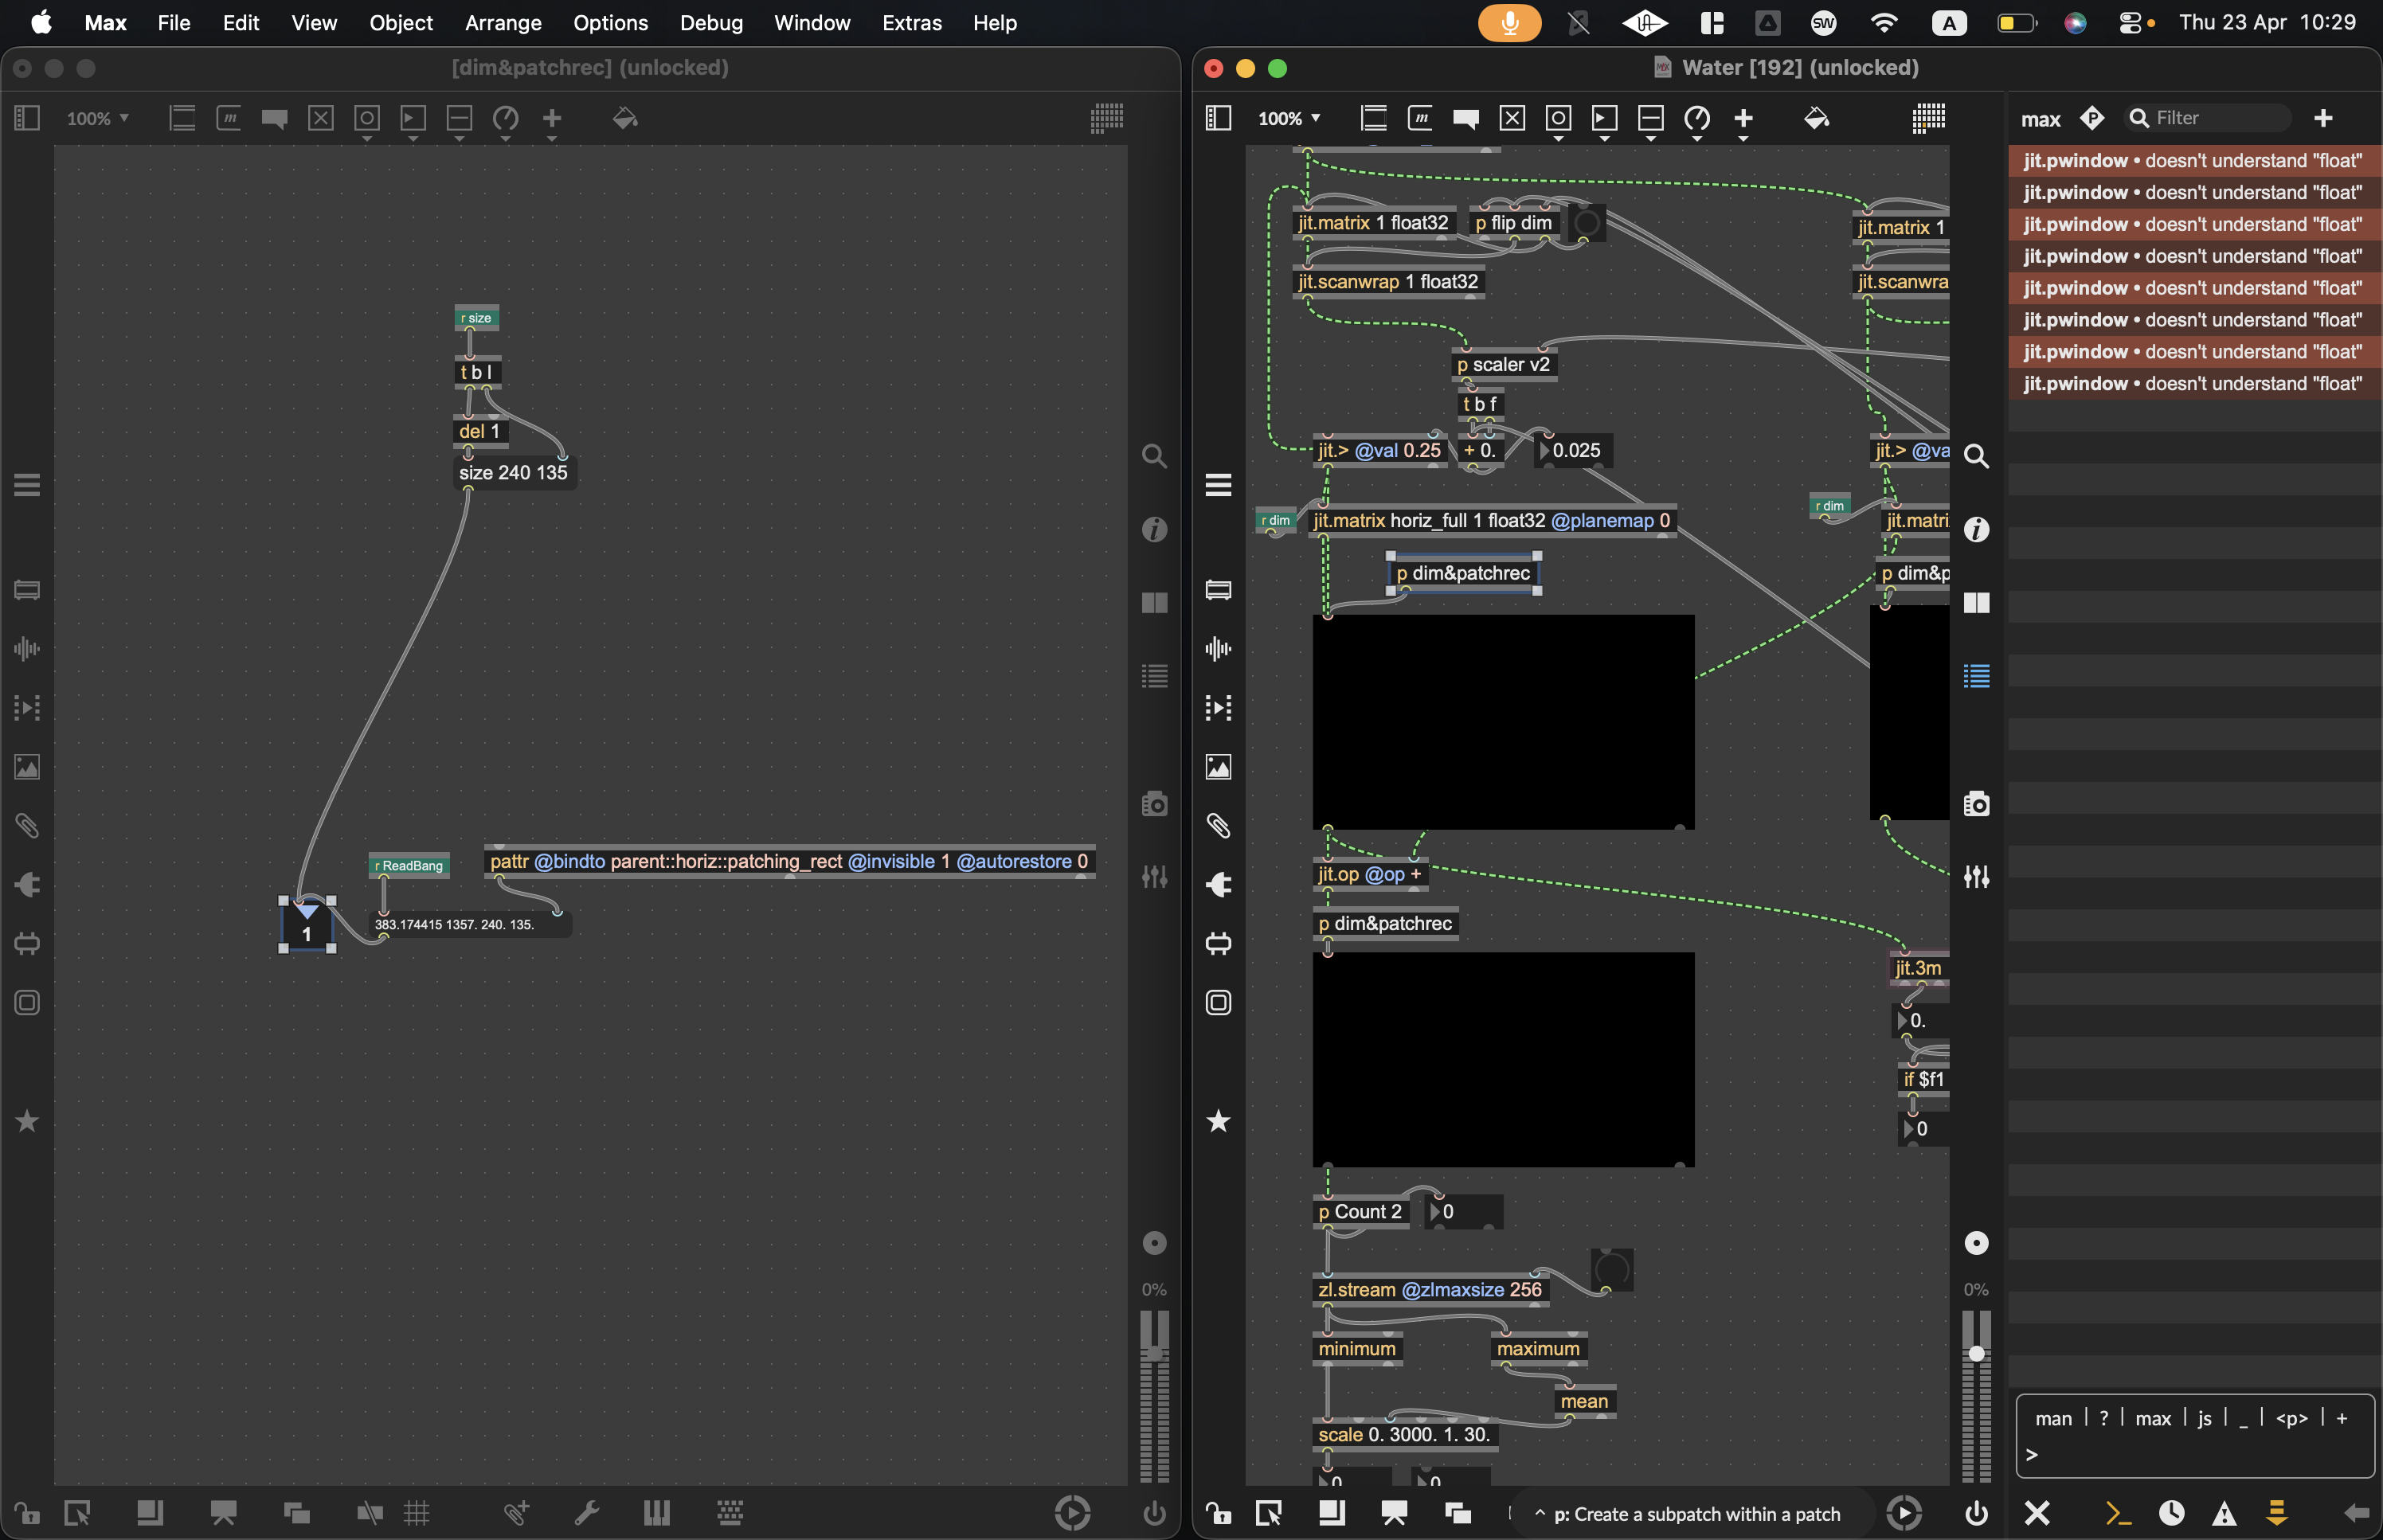
Task: Toggle audio power button in Water patcher
Action: [1976, 1512]
